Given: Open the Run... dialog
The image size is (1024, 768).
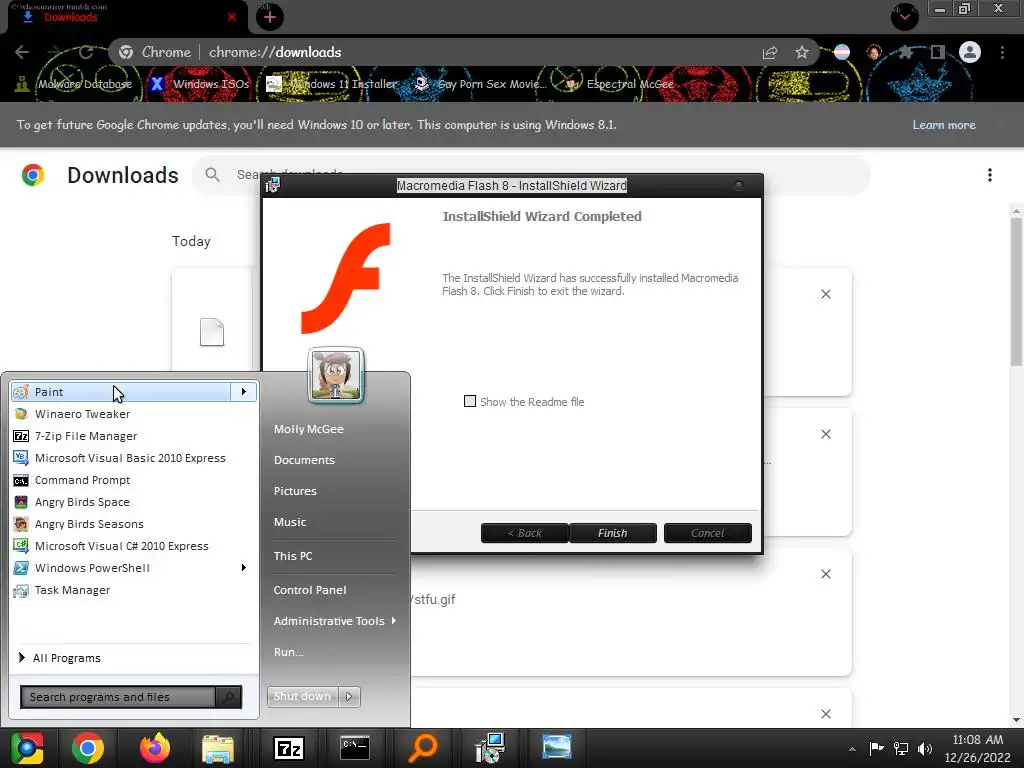Looking at the screenshot, I should pos(289,652).
